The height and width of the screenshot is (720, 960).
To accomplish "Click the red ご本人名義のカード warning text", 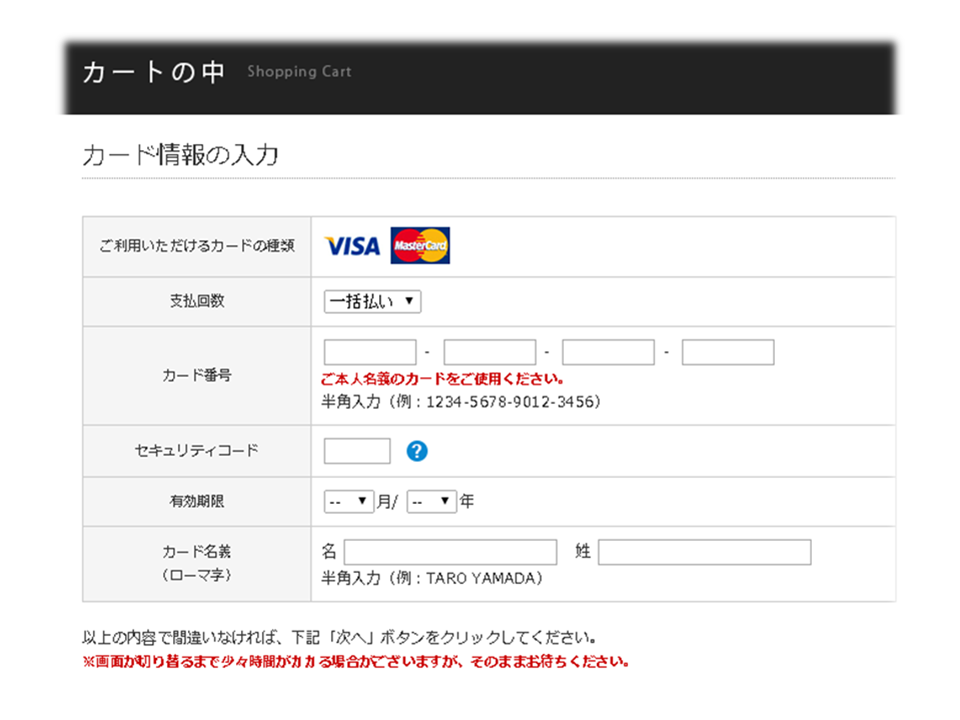I will 442,379.
